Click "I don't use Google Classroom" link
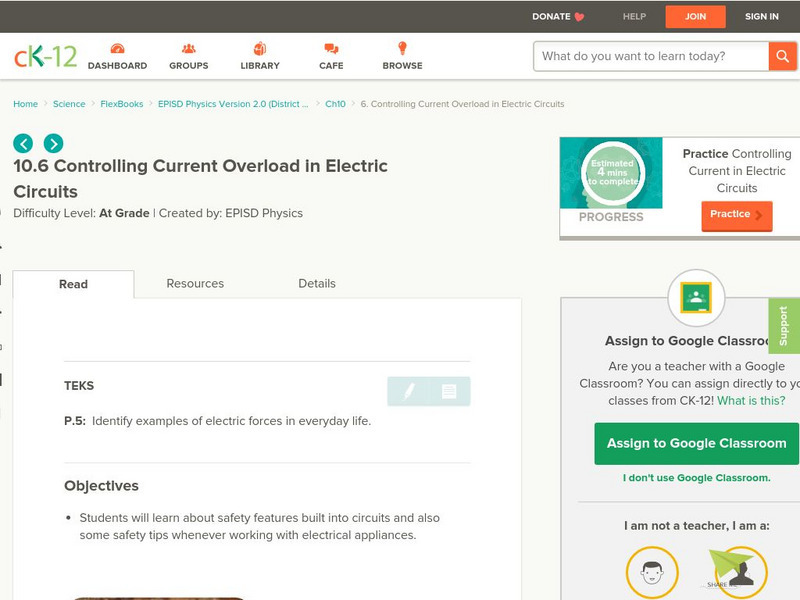Image resolution: width=800 pixels, height=600 pixels. tap(696, 478)
